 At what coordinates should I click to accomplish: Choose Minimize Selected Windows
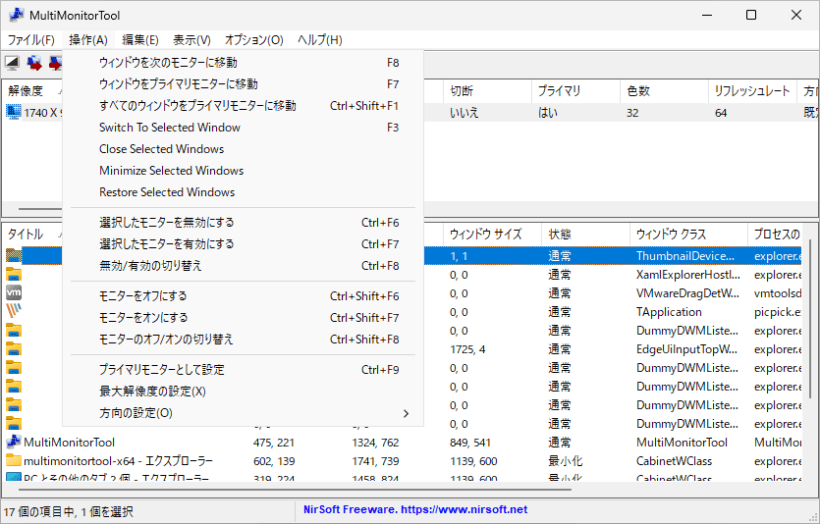click(243, 170)
